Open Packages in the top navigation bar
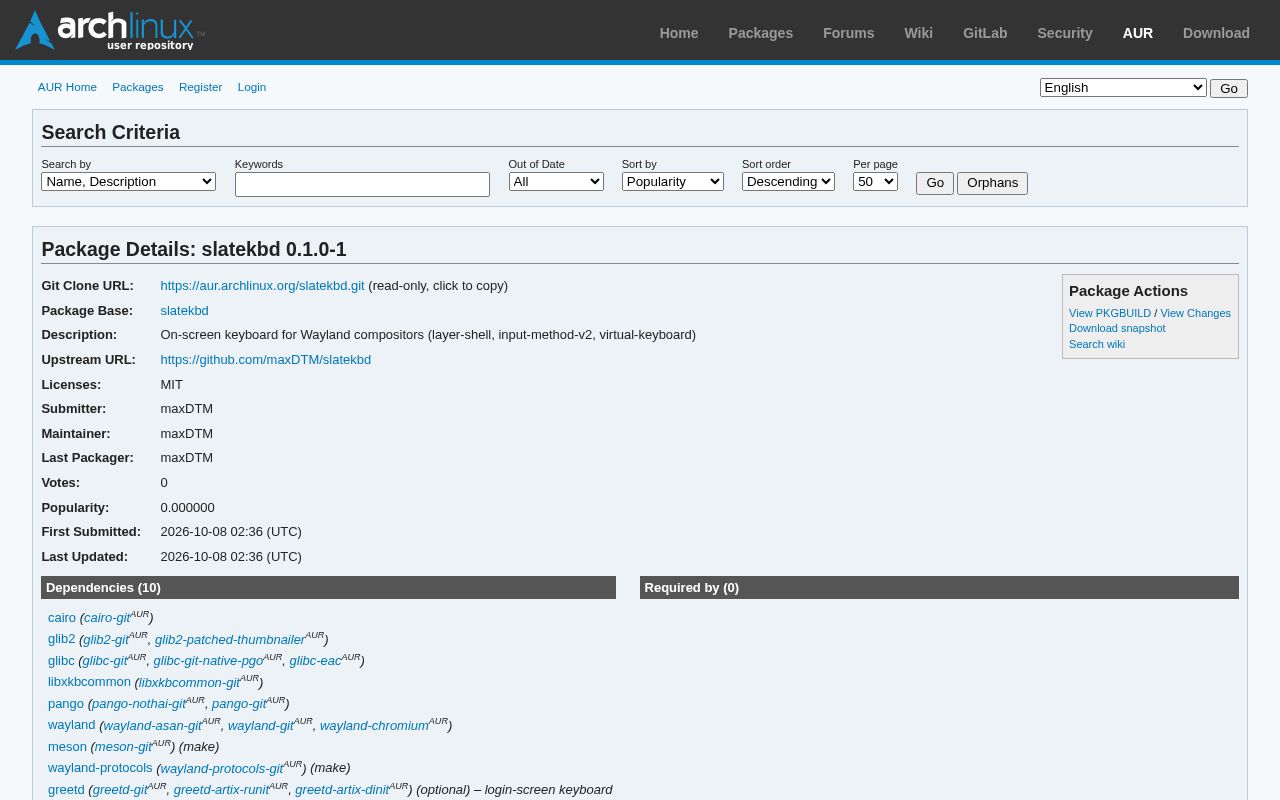Viewport: 1280px width, 800px height. pyautogui.click(x=761, y=33)
